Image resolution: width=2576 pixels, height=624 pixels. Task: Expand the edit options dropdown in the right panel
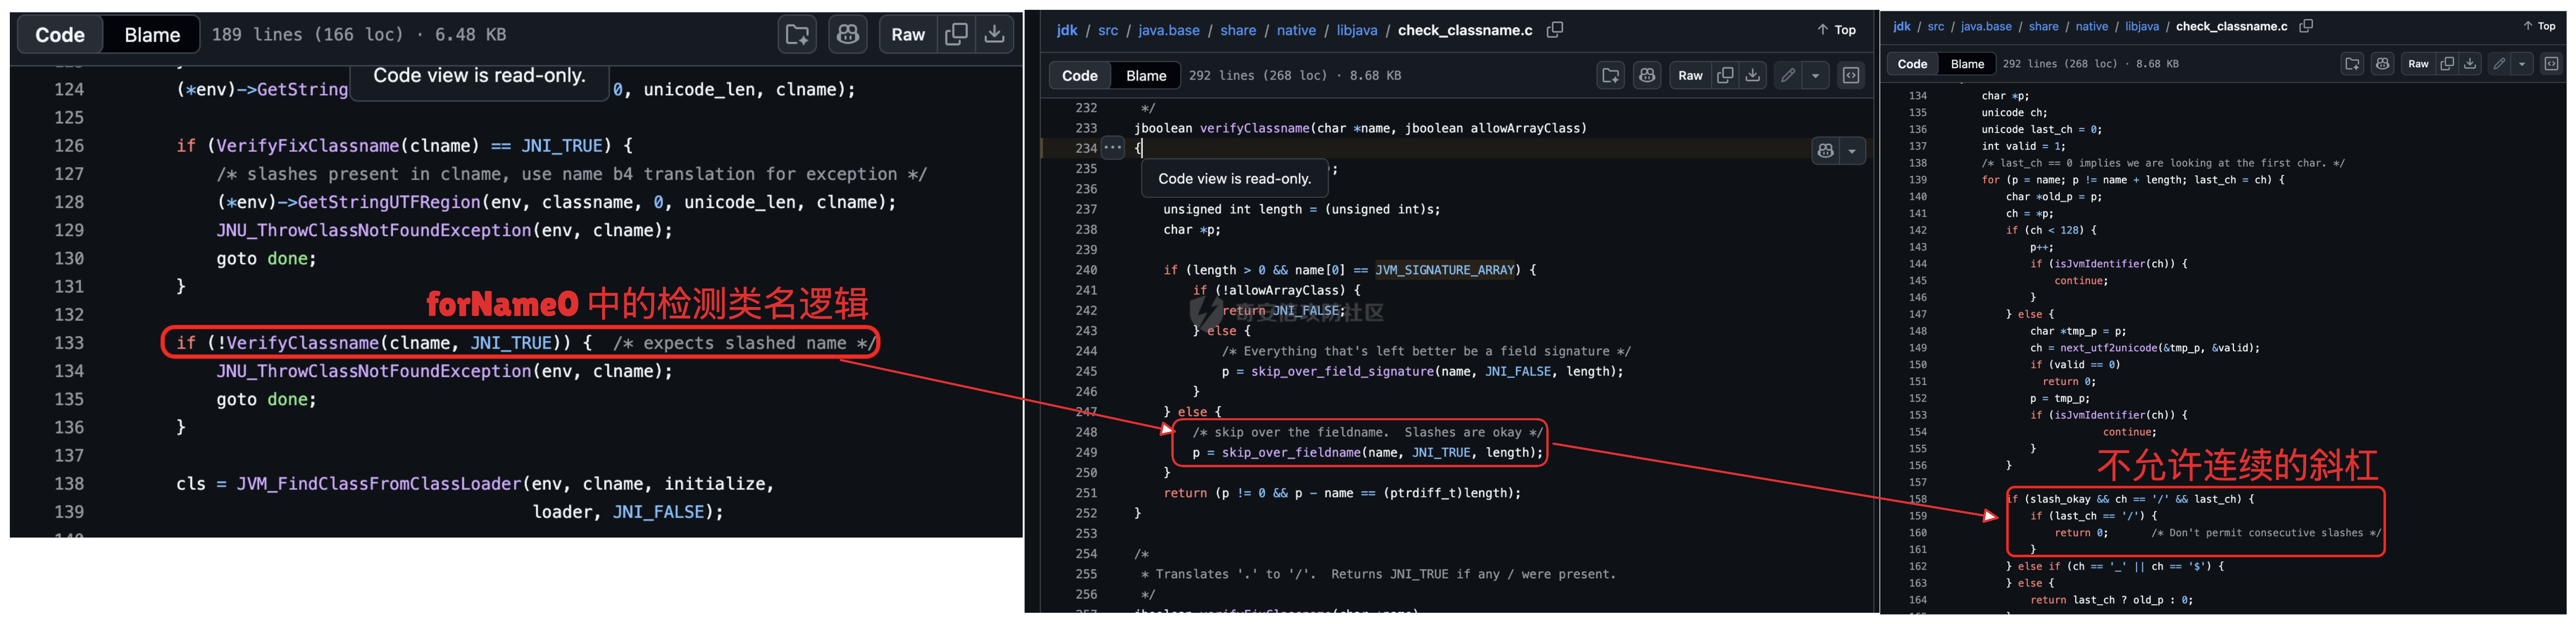pyautogui.click(x=2522, y=64)
